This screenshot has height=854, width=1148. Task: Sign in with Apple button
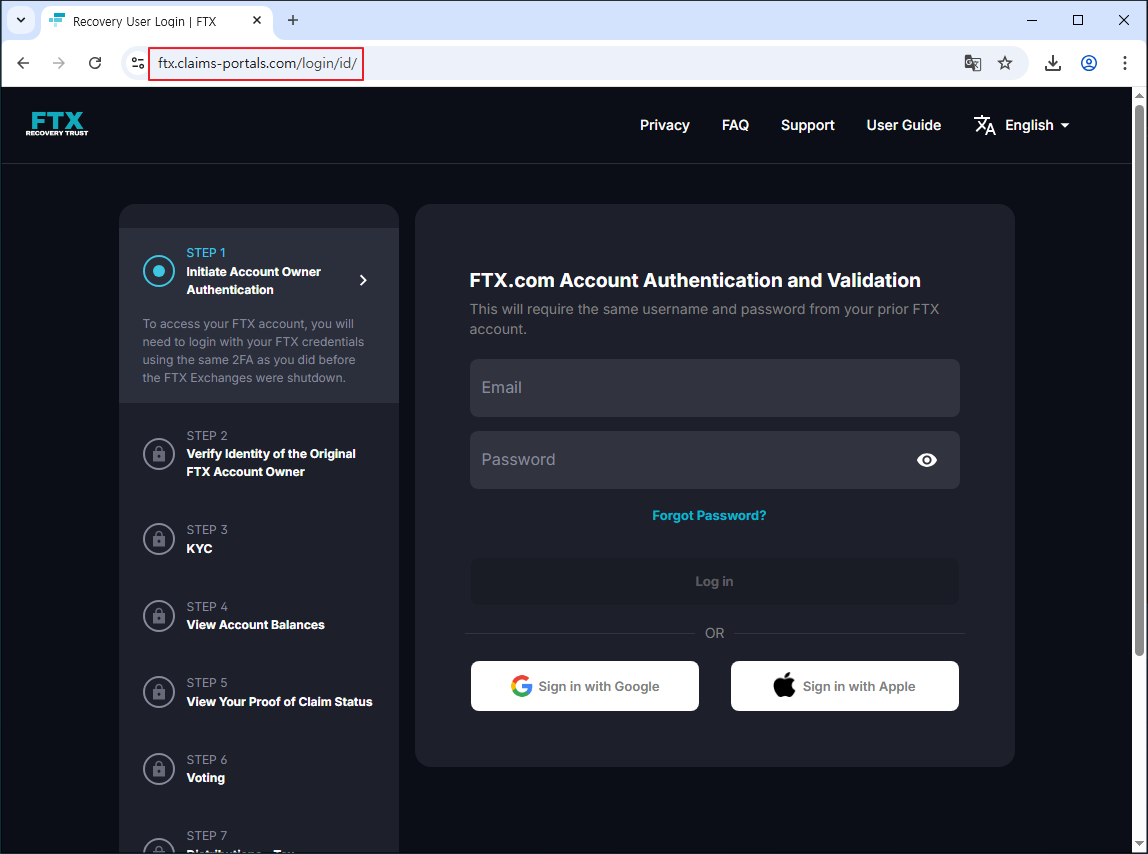[845, 686]
